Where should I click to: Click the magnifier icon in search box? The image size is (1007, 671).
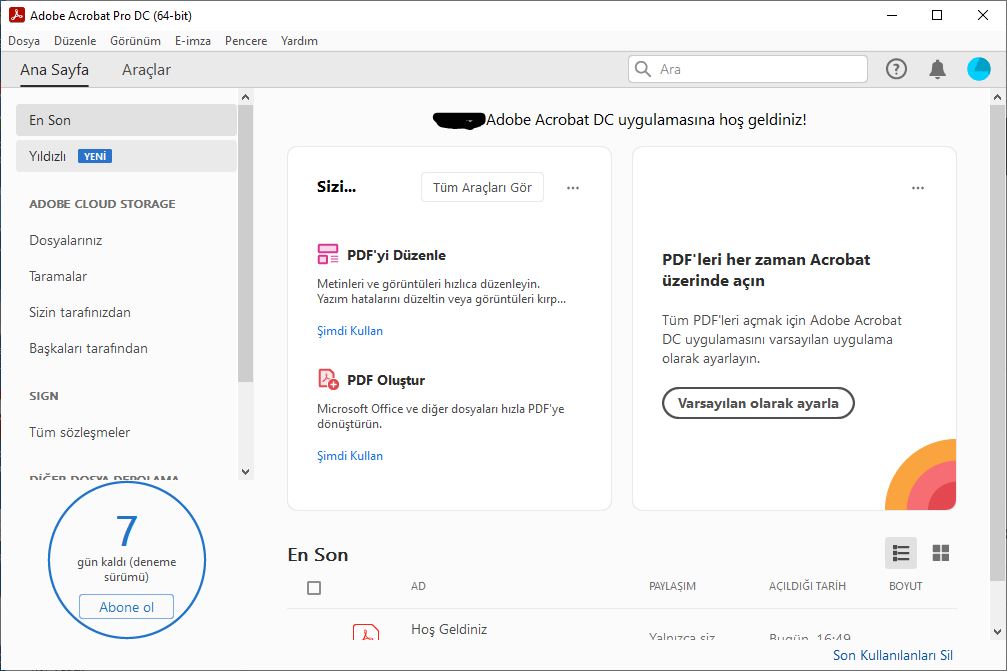coord(642,69)
